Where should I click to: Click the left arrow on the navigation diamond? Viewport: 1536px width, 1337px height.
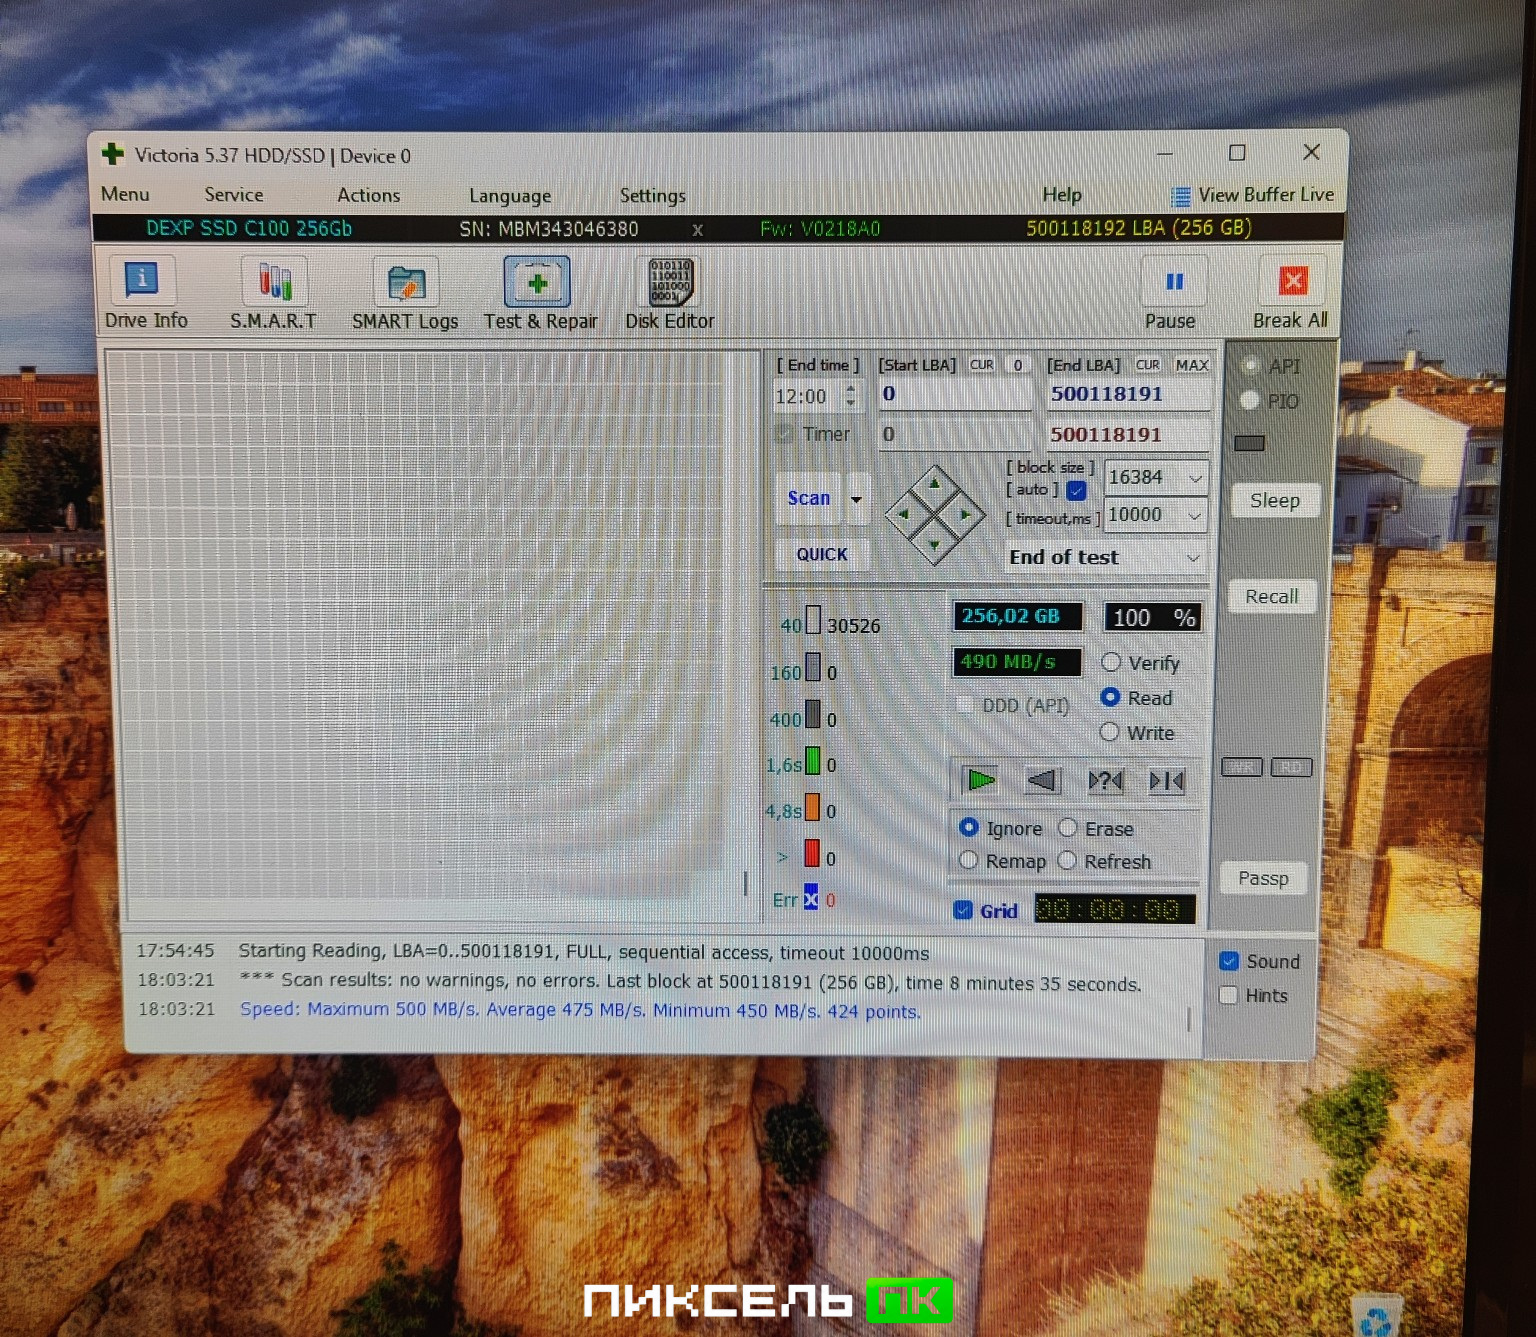(x=904, y=515)
